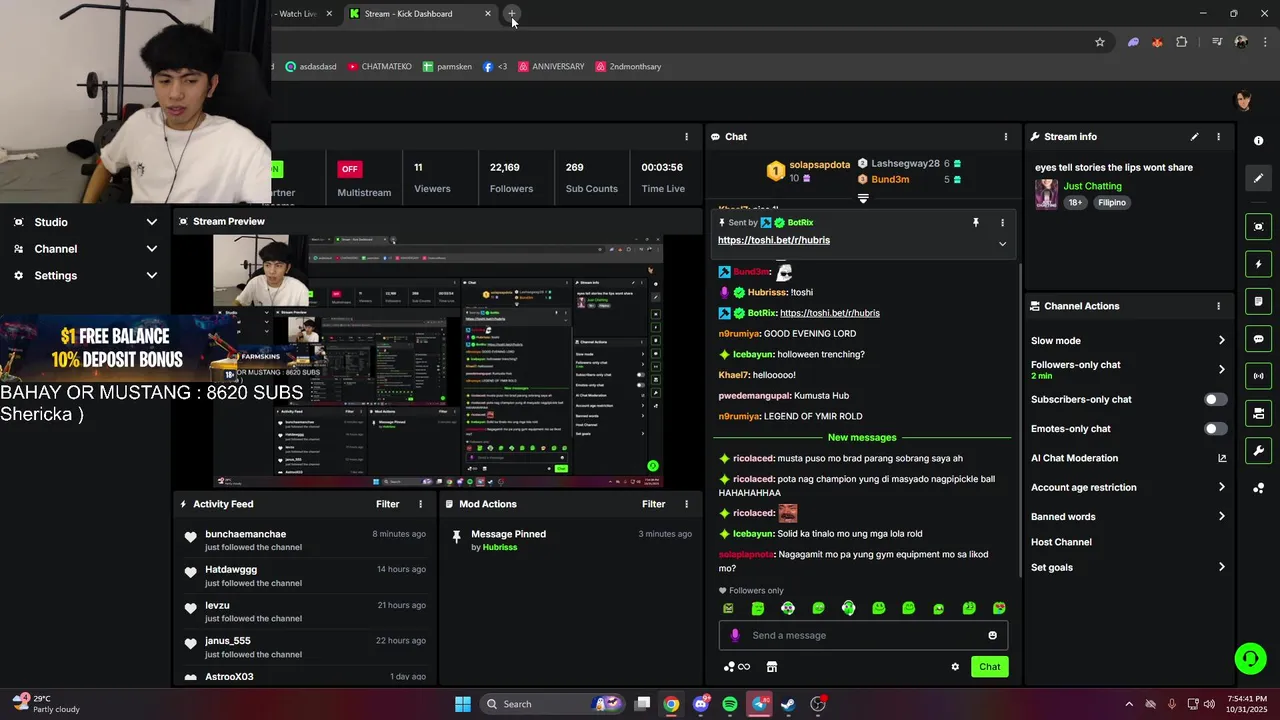Screen dimensions: 1280x720
Task: Toggle Mod Actions note icon in right sidebar
Action: 1259,301
